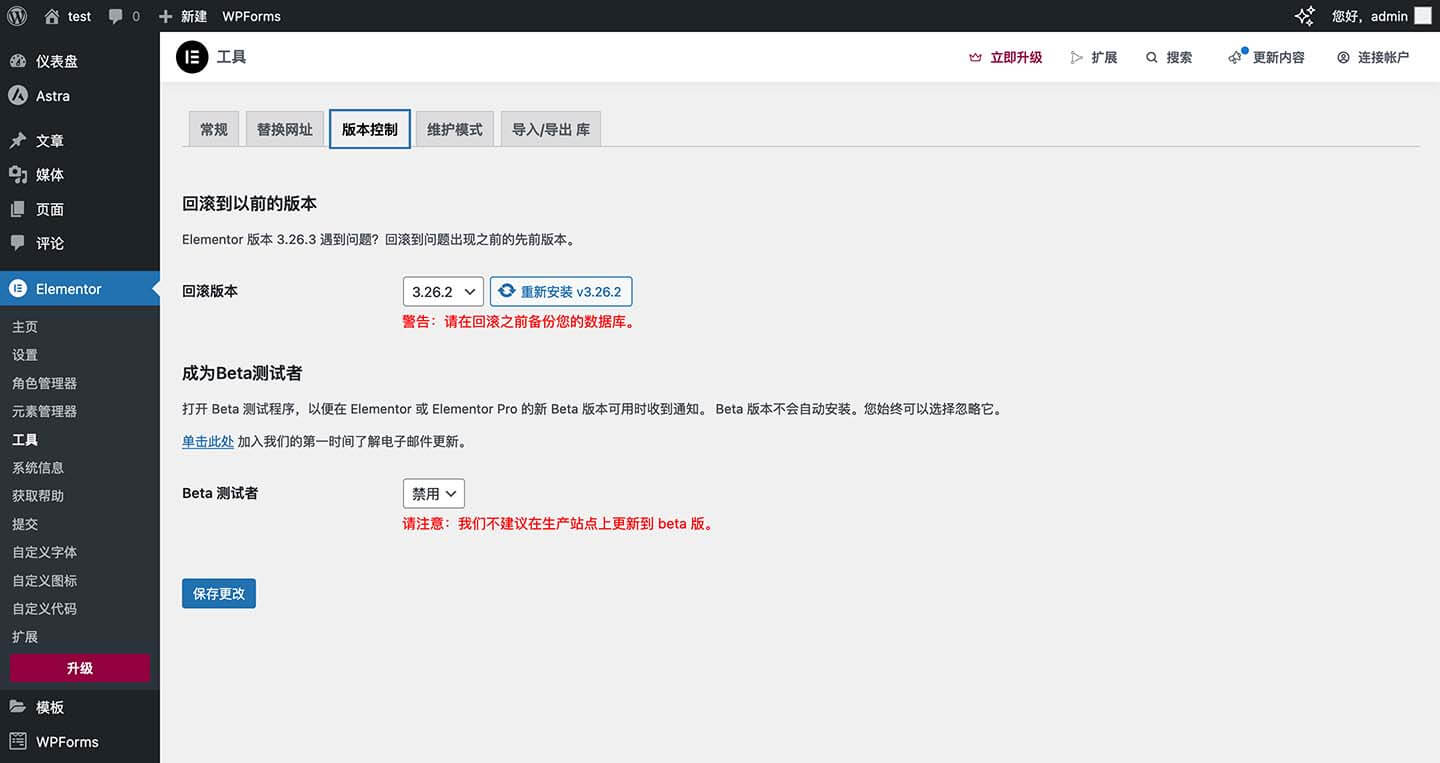This screenshot has height=763, width=1440.
Task: Click the home icon next to test
Action: tap(52, 16)
